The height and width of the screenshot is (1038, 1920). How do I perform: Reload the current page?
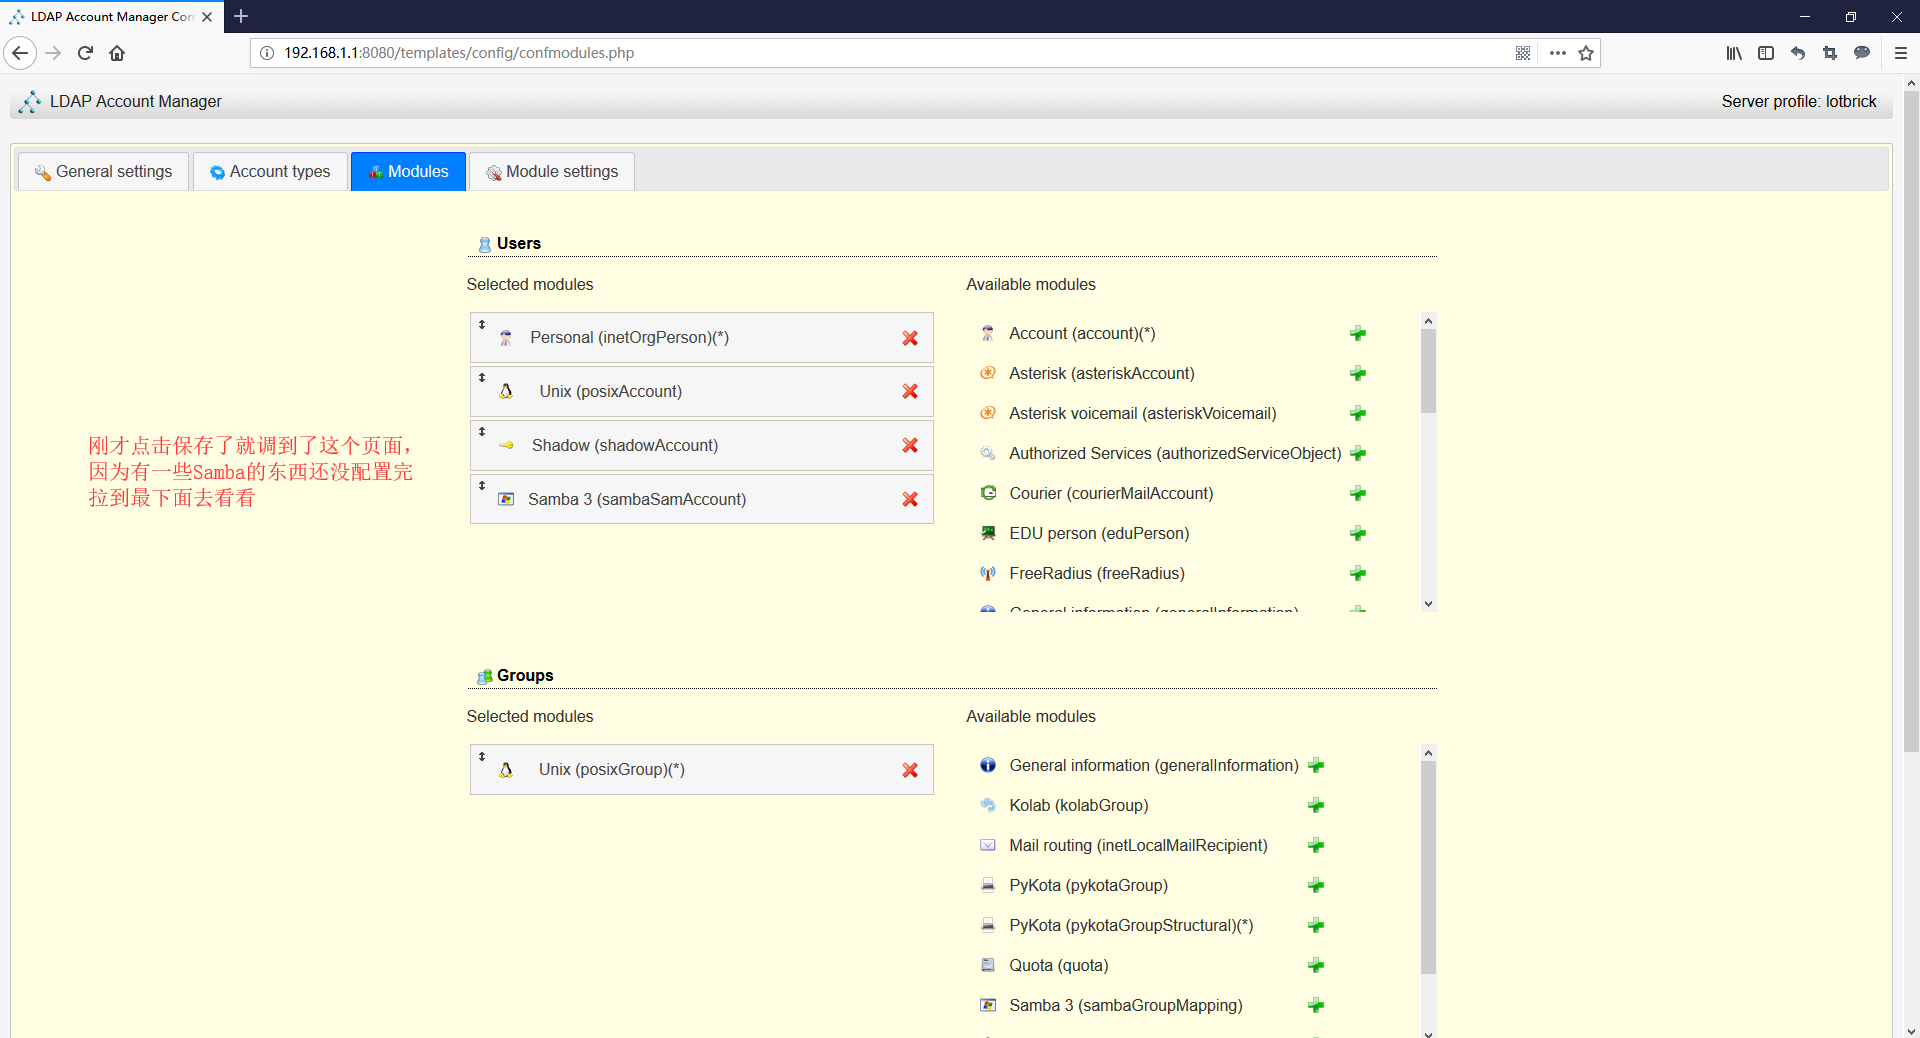[x=85, y=53]
